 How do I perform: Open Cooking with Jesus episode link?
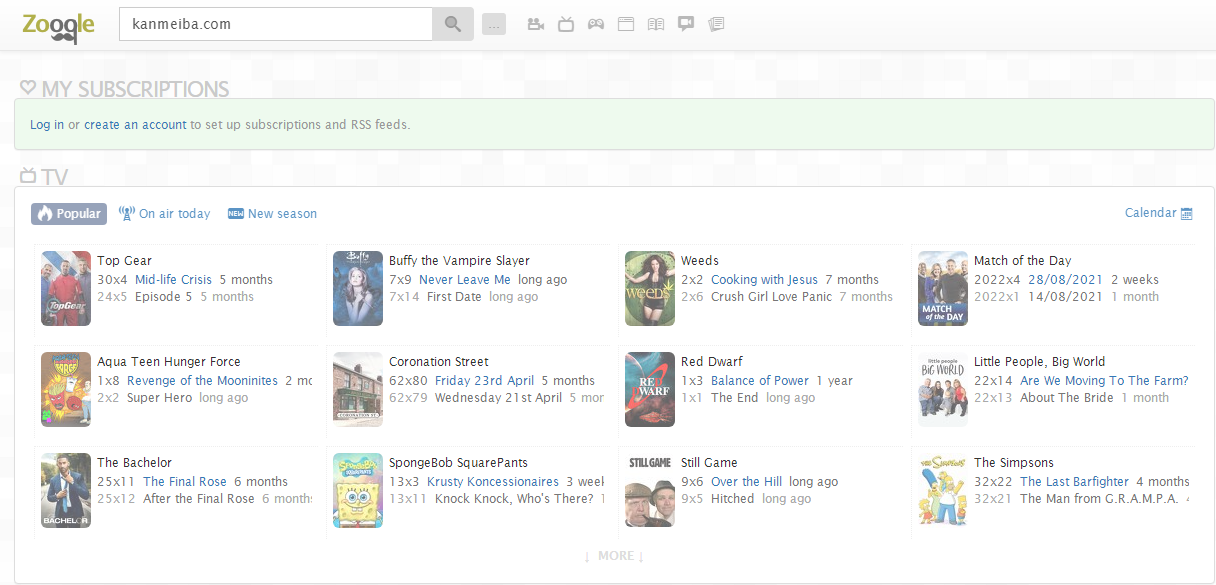click(764, 280)
